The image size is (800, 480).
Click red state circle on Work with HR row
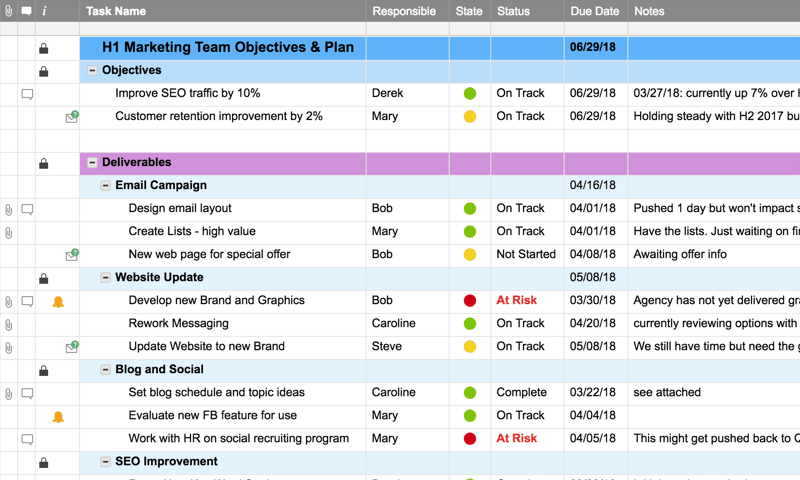[470, 439]
